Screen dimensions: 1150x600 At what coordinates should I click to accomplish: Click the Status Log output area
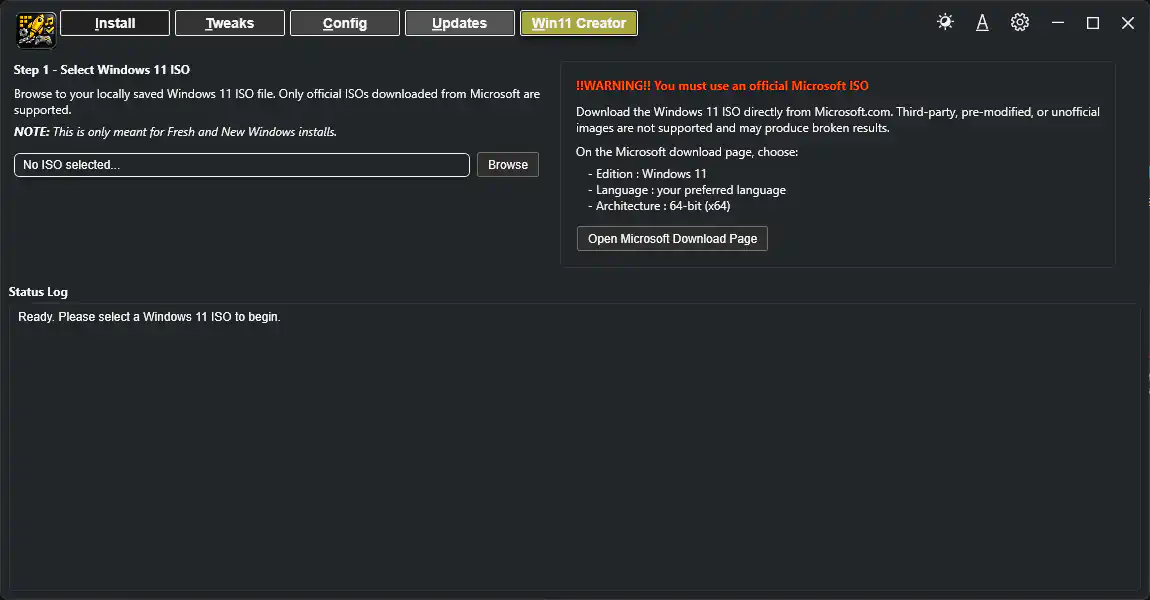coord(574,447)
